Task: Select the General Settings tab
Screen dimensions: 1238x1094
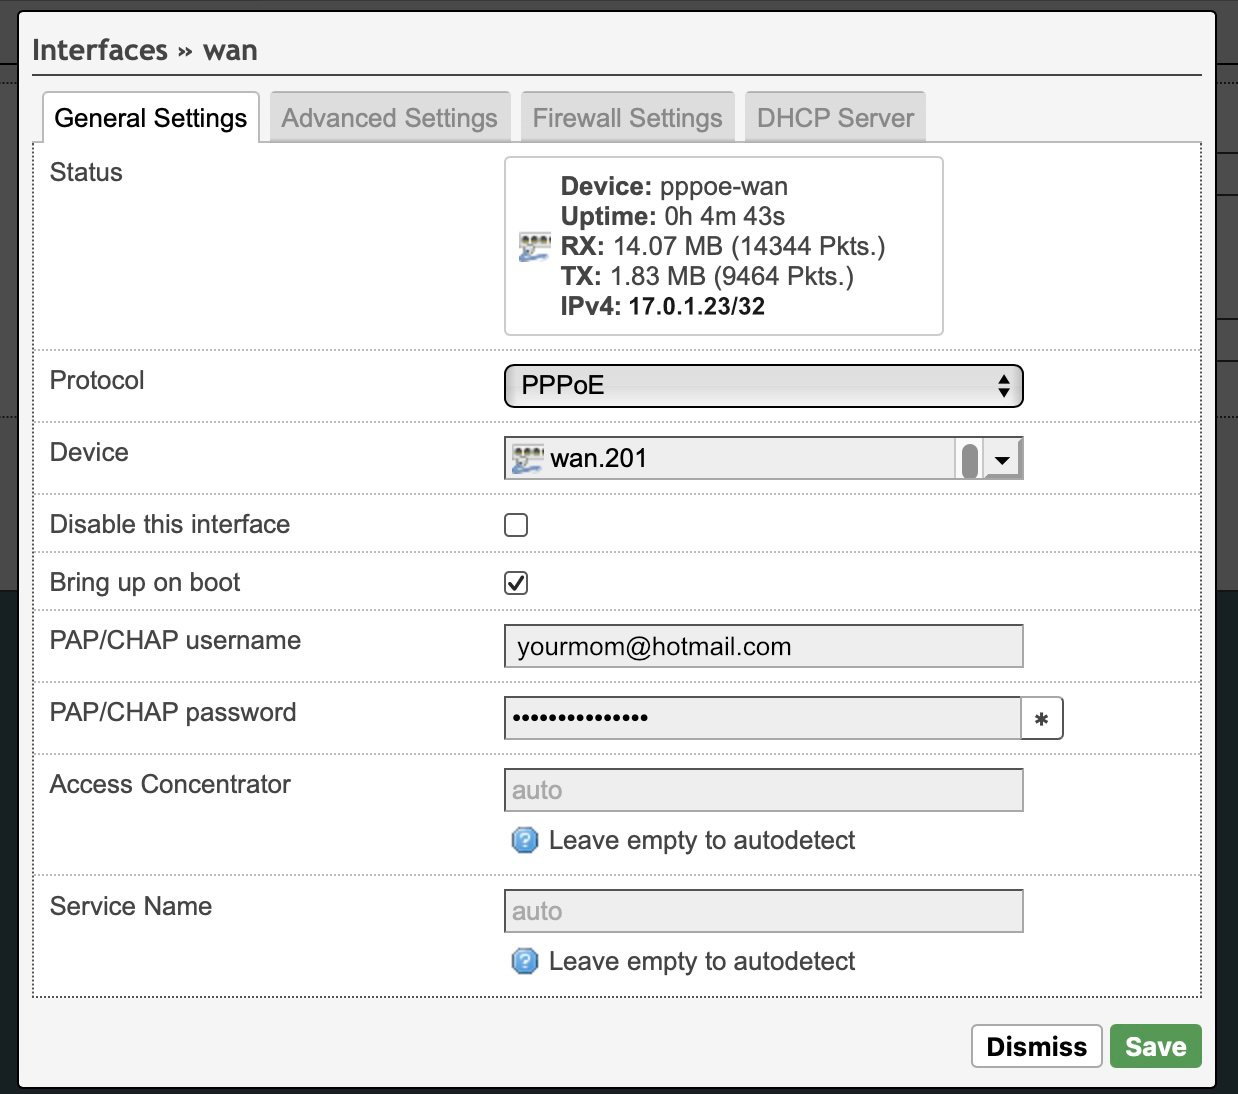Action: click(x=151, y=118)
